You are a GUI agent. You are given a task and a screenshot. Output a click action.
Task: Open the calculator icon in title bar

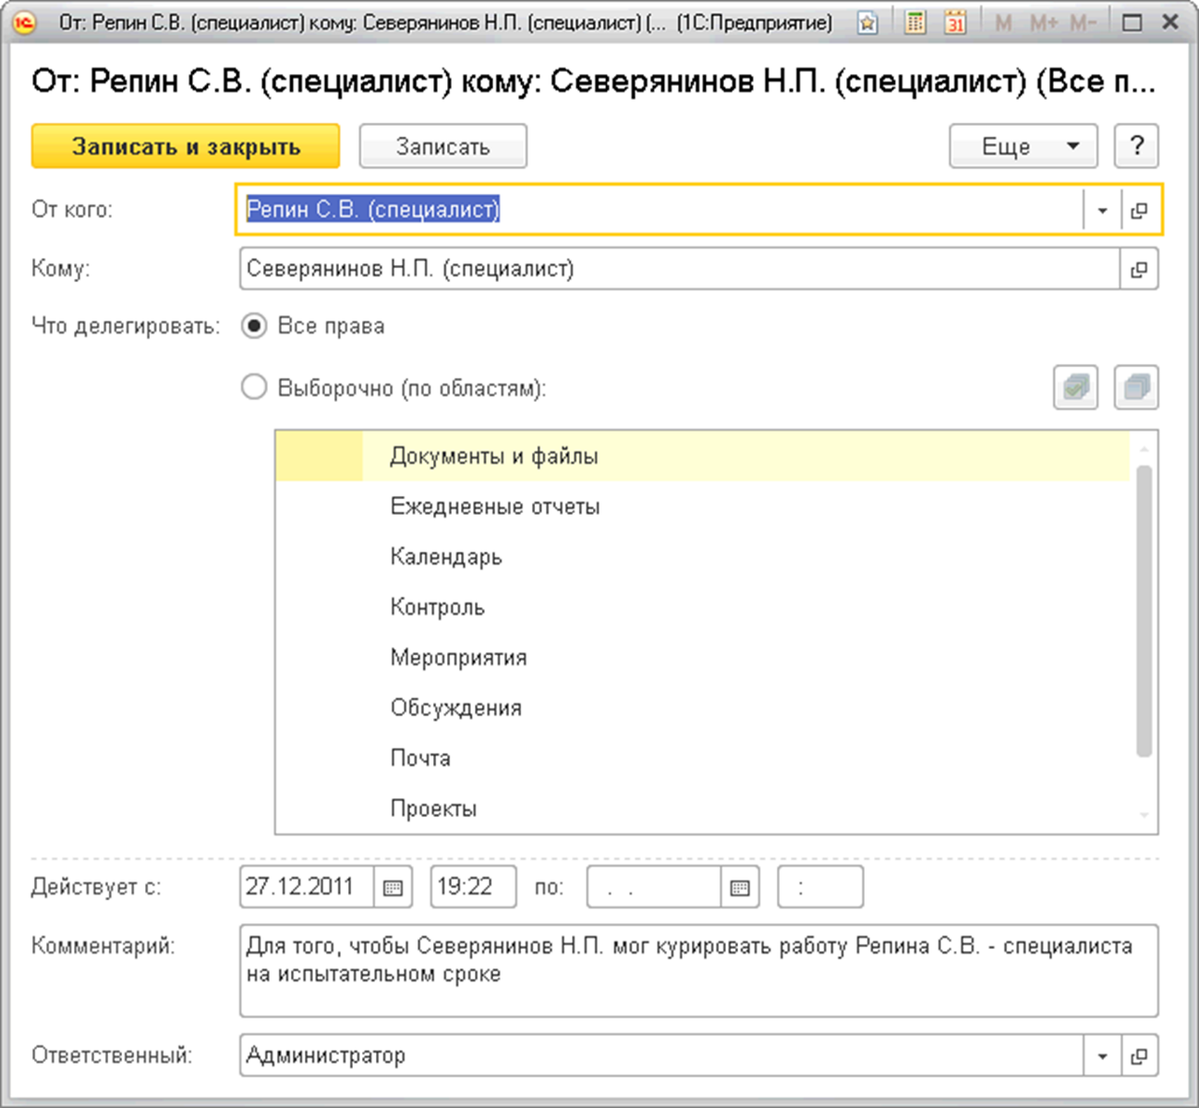coord(915,23)
